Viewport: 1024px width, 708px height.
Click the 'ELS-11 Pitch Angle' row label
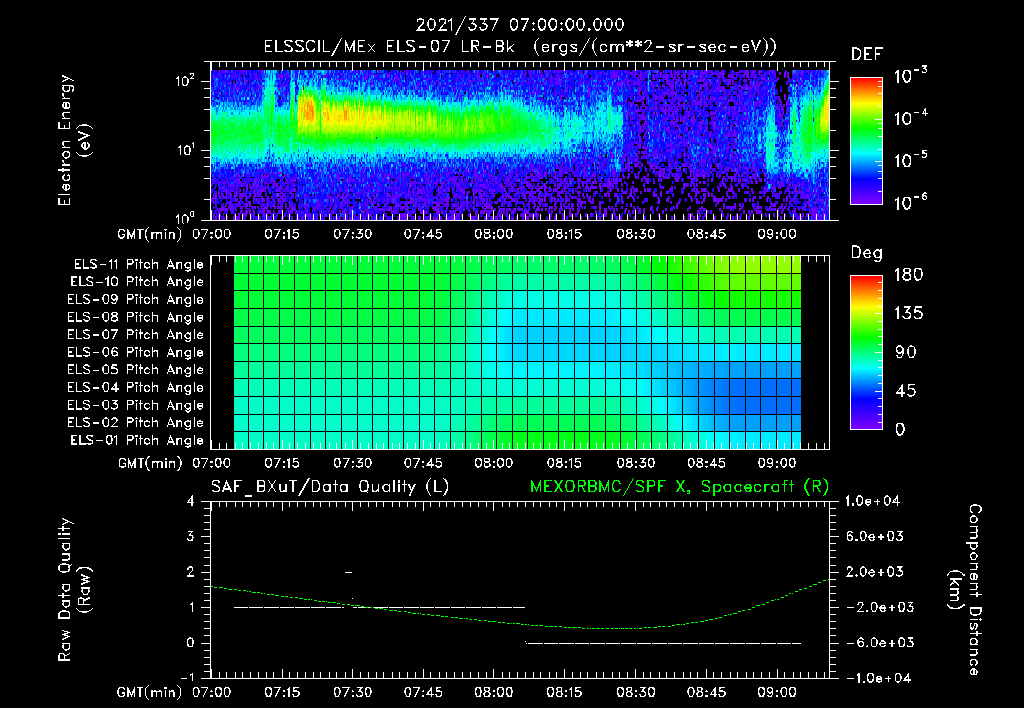(x=138, y=265)
